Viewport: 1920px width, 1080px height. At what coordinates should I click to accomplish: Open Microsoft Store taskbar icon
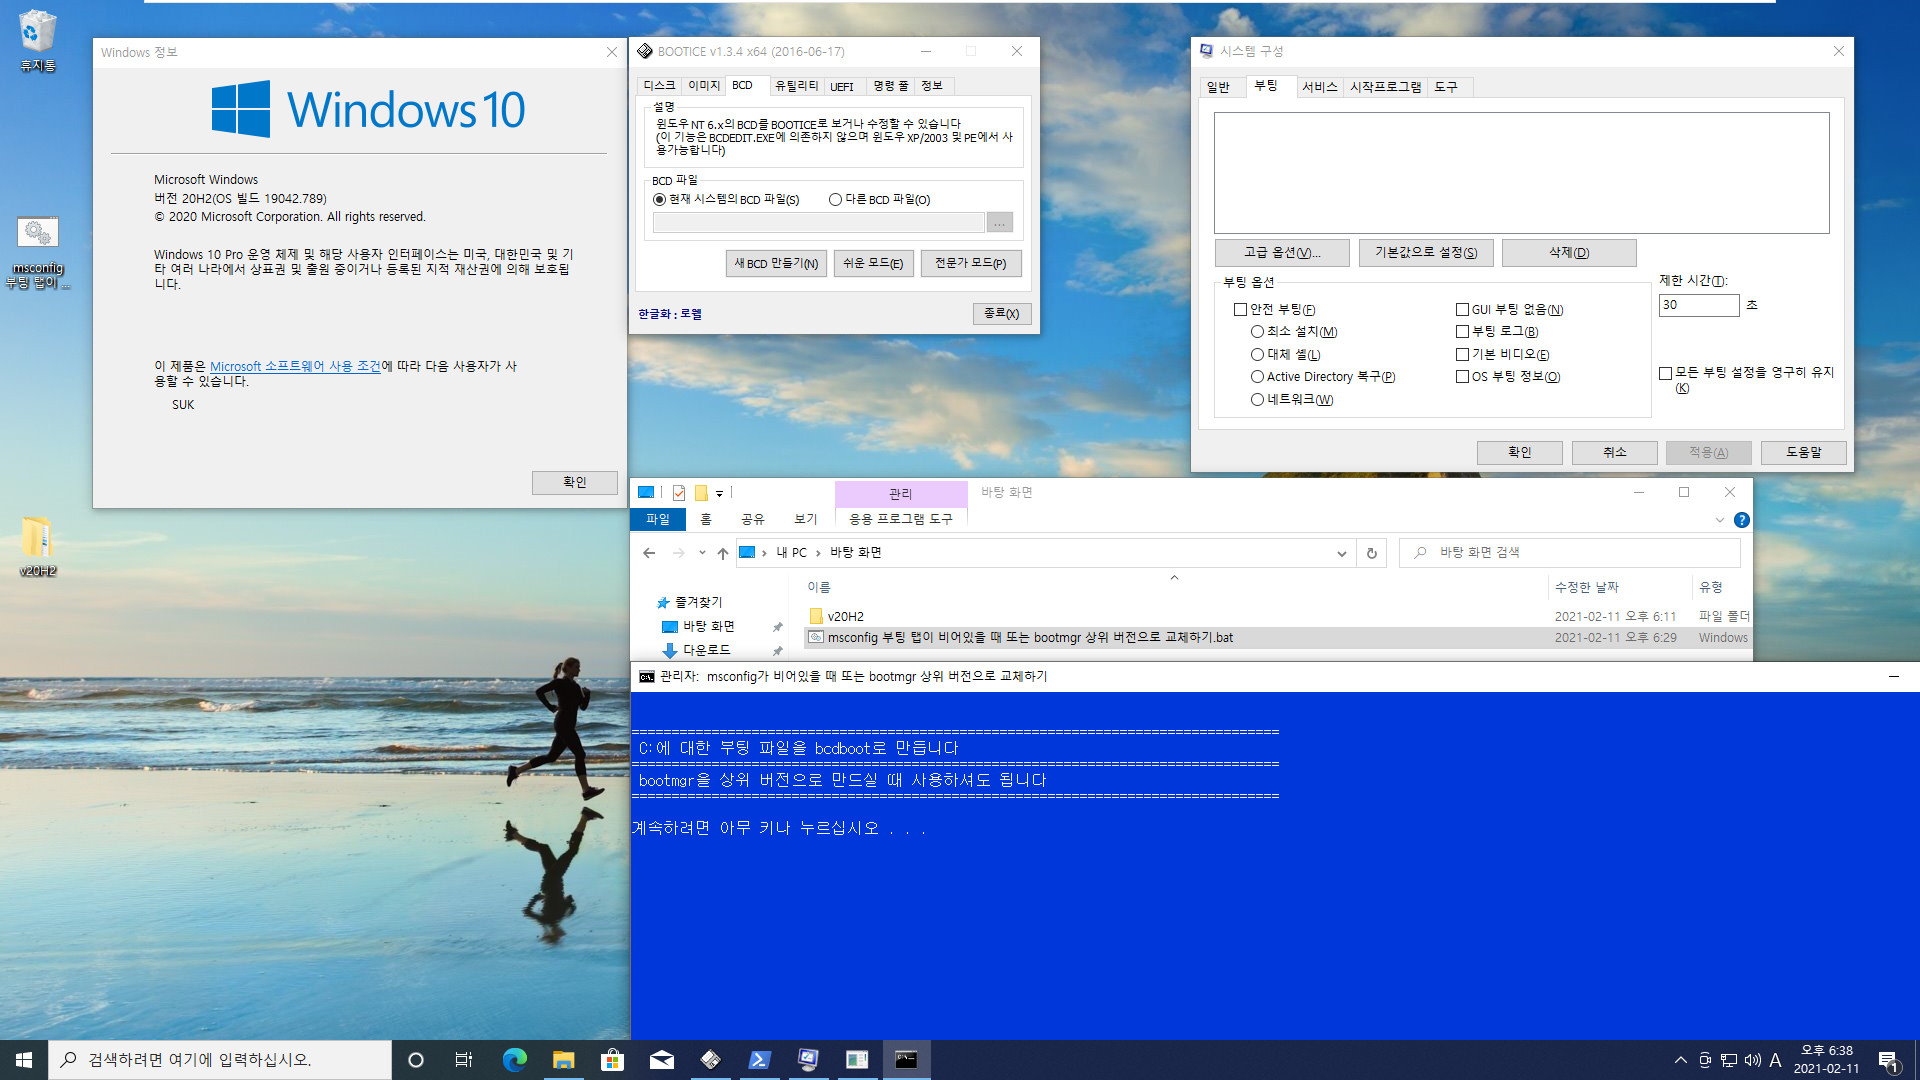(612, 1060)
